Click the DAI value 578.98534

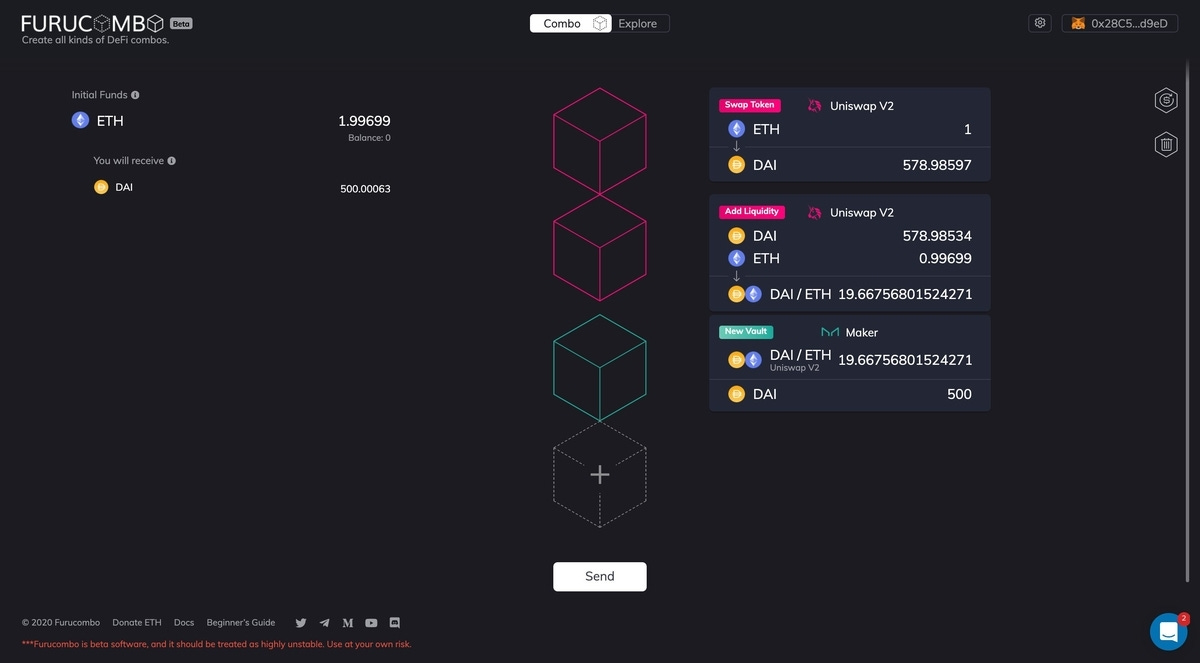pos(937,236)
